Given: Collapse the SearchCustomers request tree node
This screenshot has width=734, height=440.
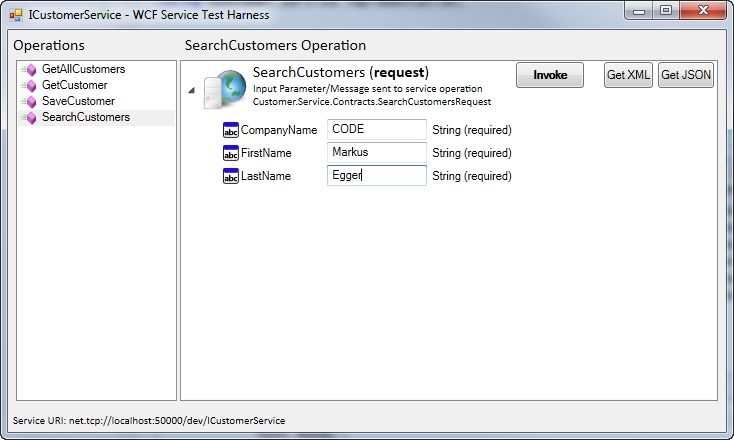Looking at the screenshot, I should click(x=192, y=89).
